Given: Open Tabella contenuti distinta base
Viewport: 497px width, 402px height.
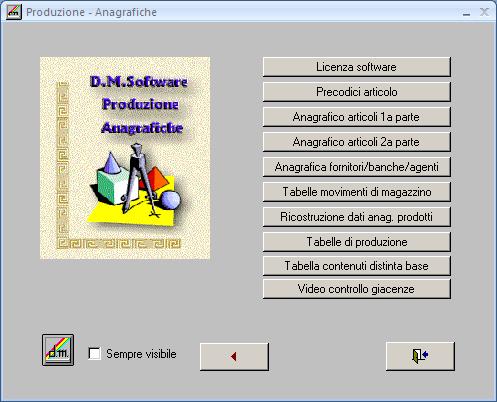Looking at the screenshot, I should pyautogui.click(x=357, y=266).
